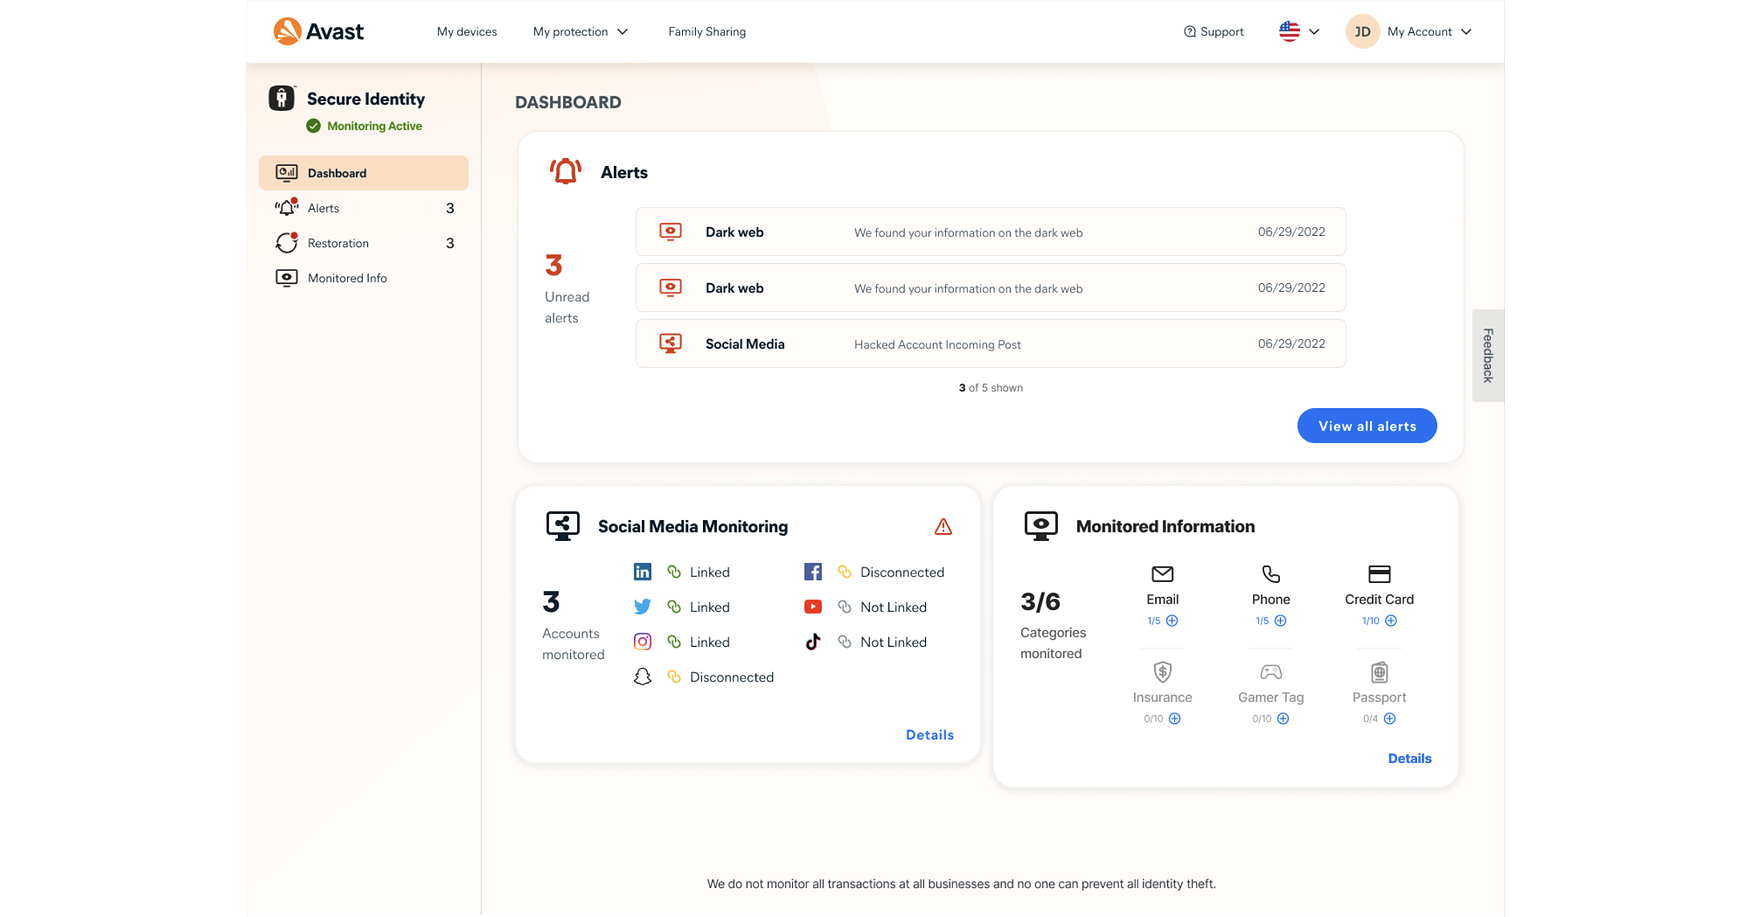This screenshot has height=917, width=1752.
Task: Open My devices page
Action: (x=467, y=32)
